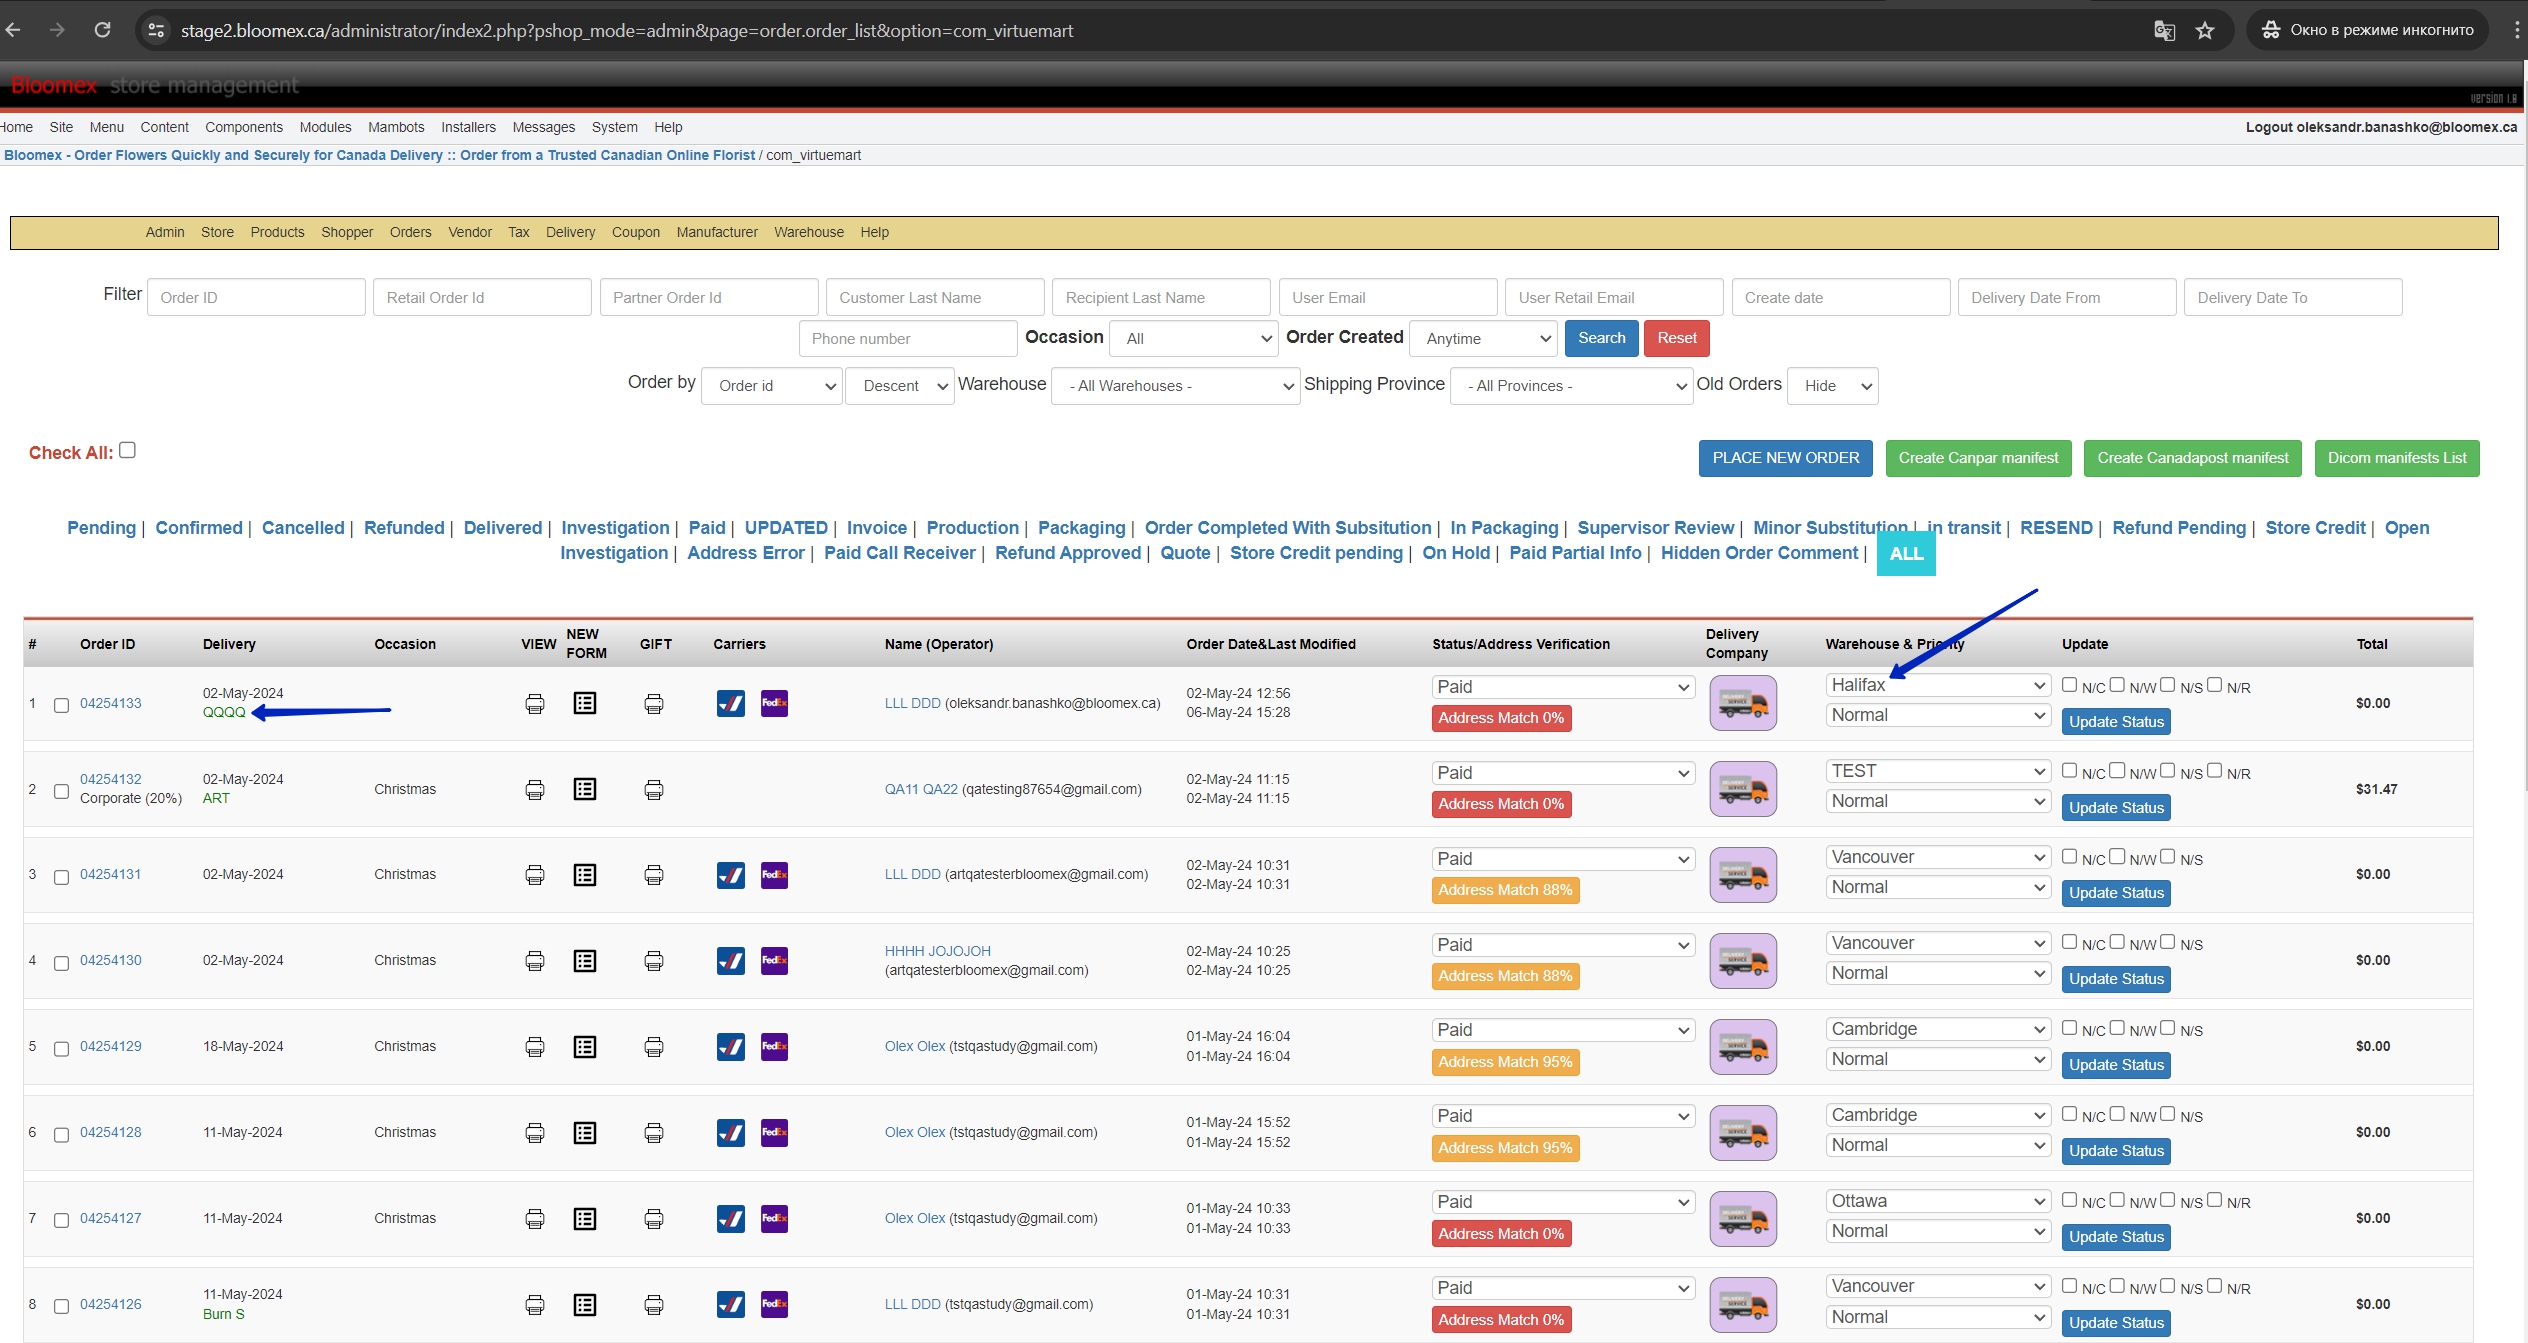The height and width of the screenshot is (1343, 2528).
Task: Open the Order Created Anytime dropdown
Action: pos(1484,339)
